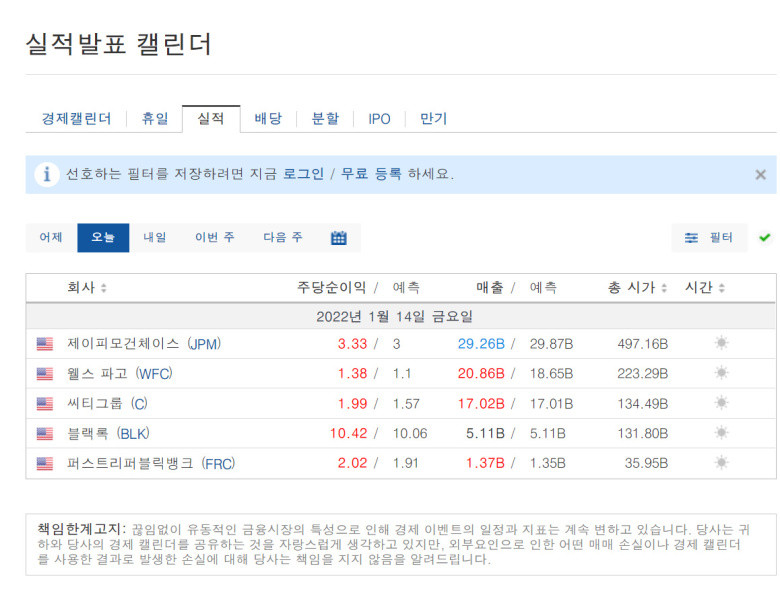Select the 실적 tab
The width and height of the screenshot is (780, 591).
[211, 119]
